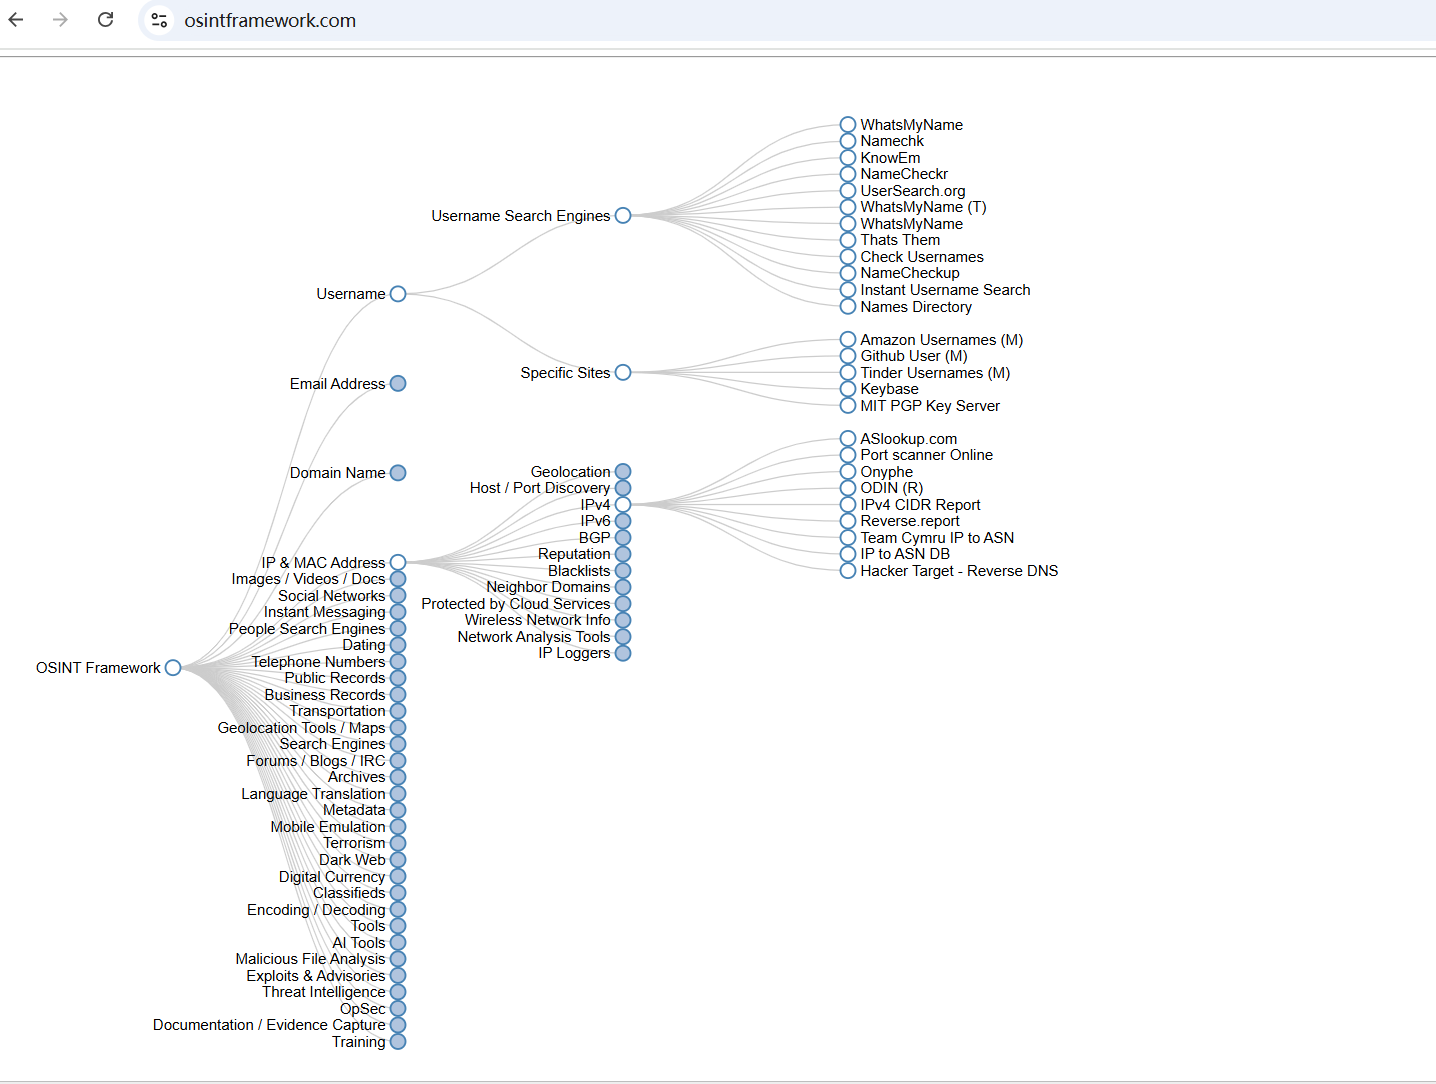Expand the IPv6 node
Viewport: 1436px width, 1084px height.
tap(623, 521)
